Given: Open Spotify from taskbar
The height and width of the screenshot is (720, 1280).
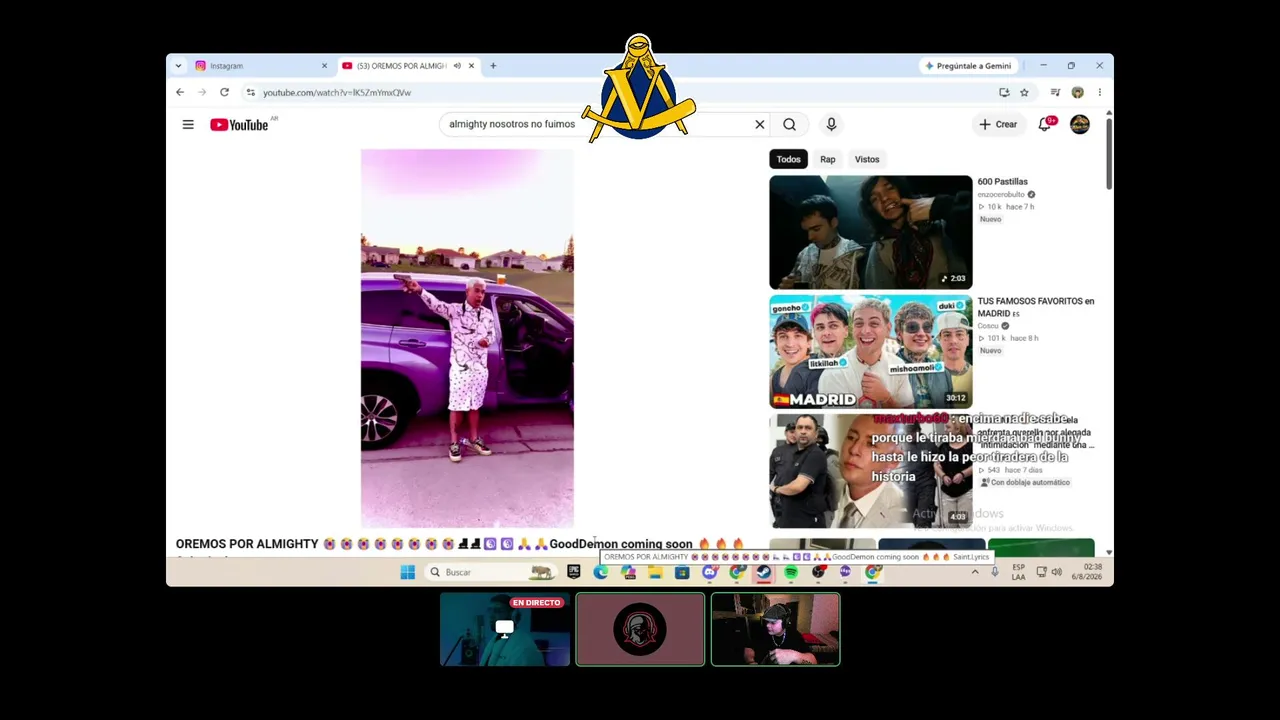Looking at the screenshot, I should coord(791,572).
